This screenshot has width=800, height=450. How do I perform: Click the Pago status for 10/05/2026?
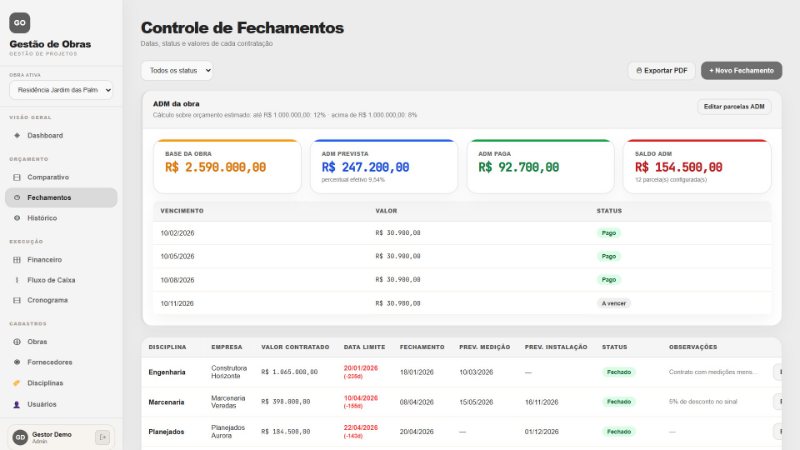pos(609,257)
